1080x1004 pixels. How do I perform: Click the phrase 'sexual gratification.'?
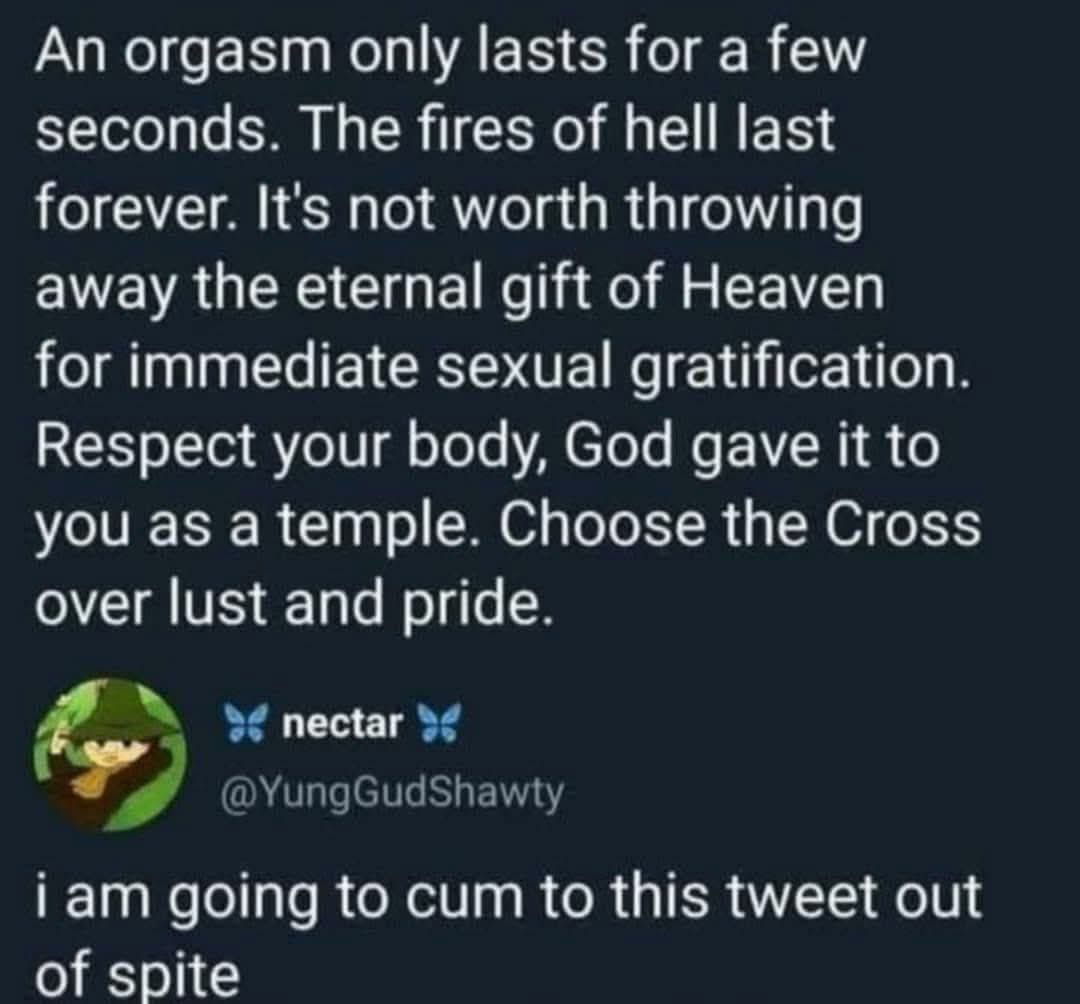[708, 372]
